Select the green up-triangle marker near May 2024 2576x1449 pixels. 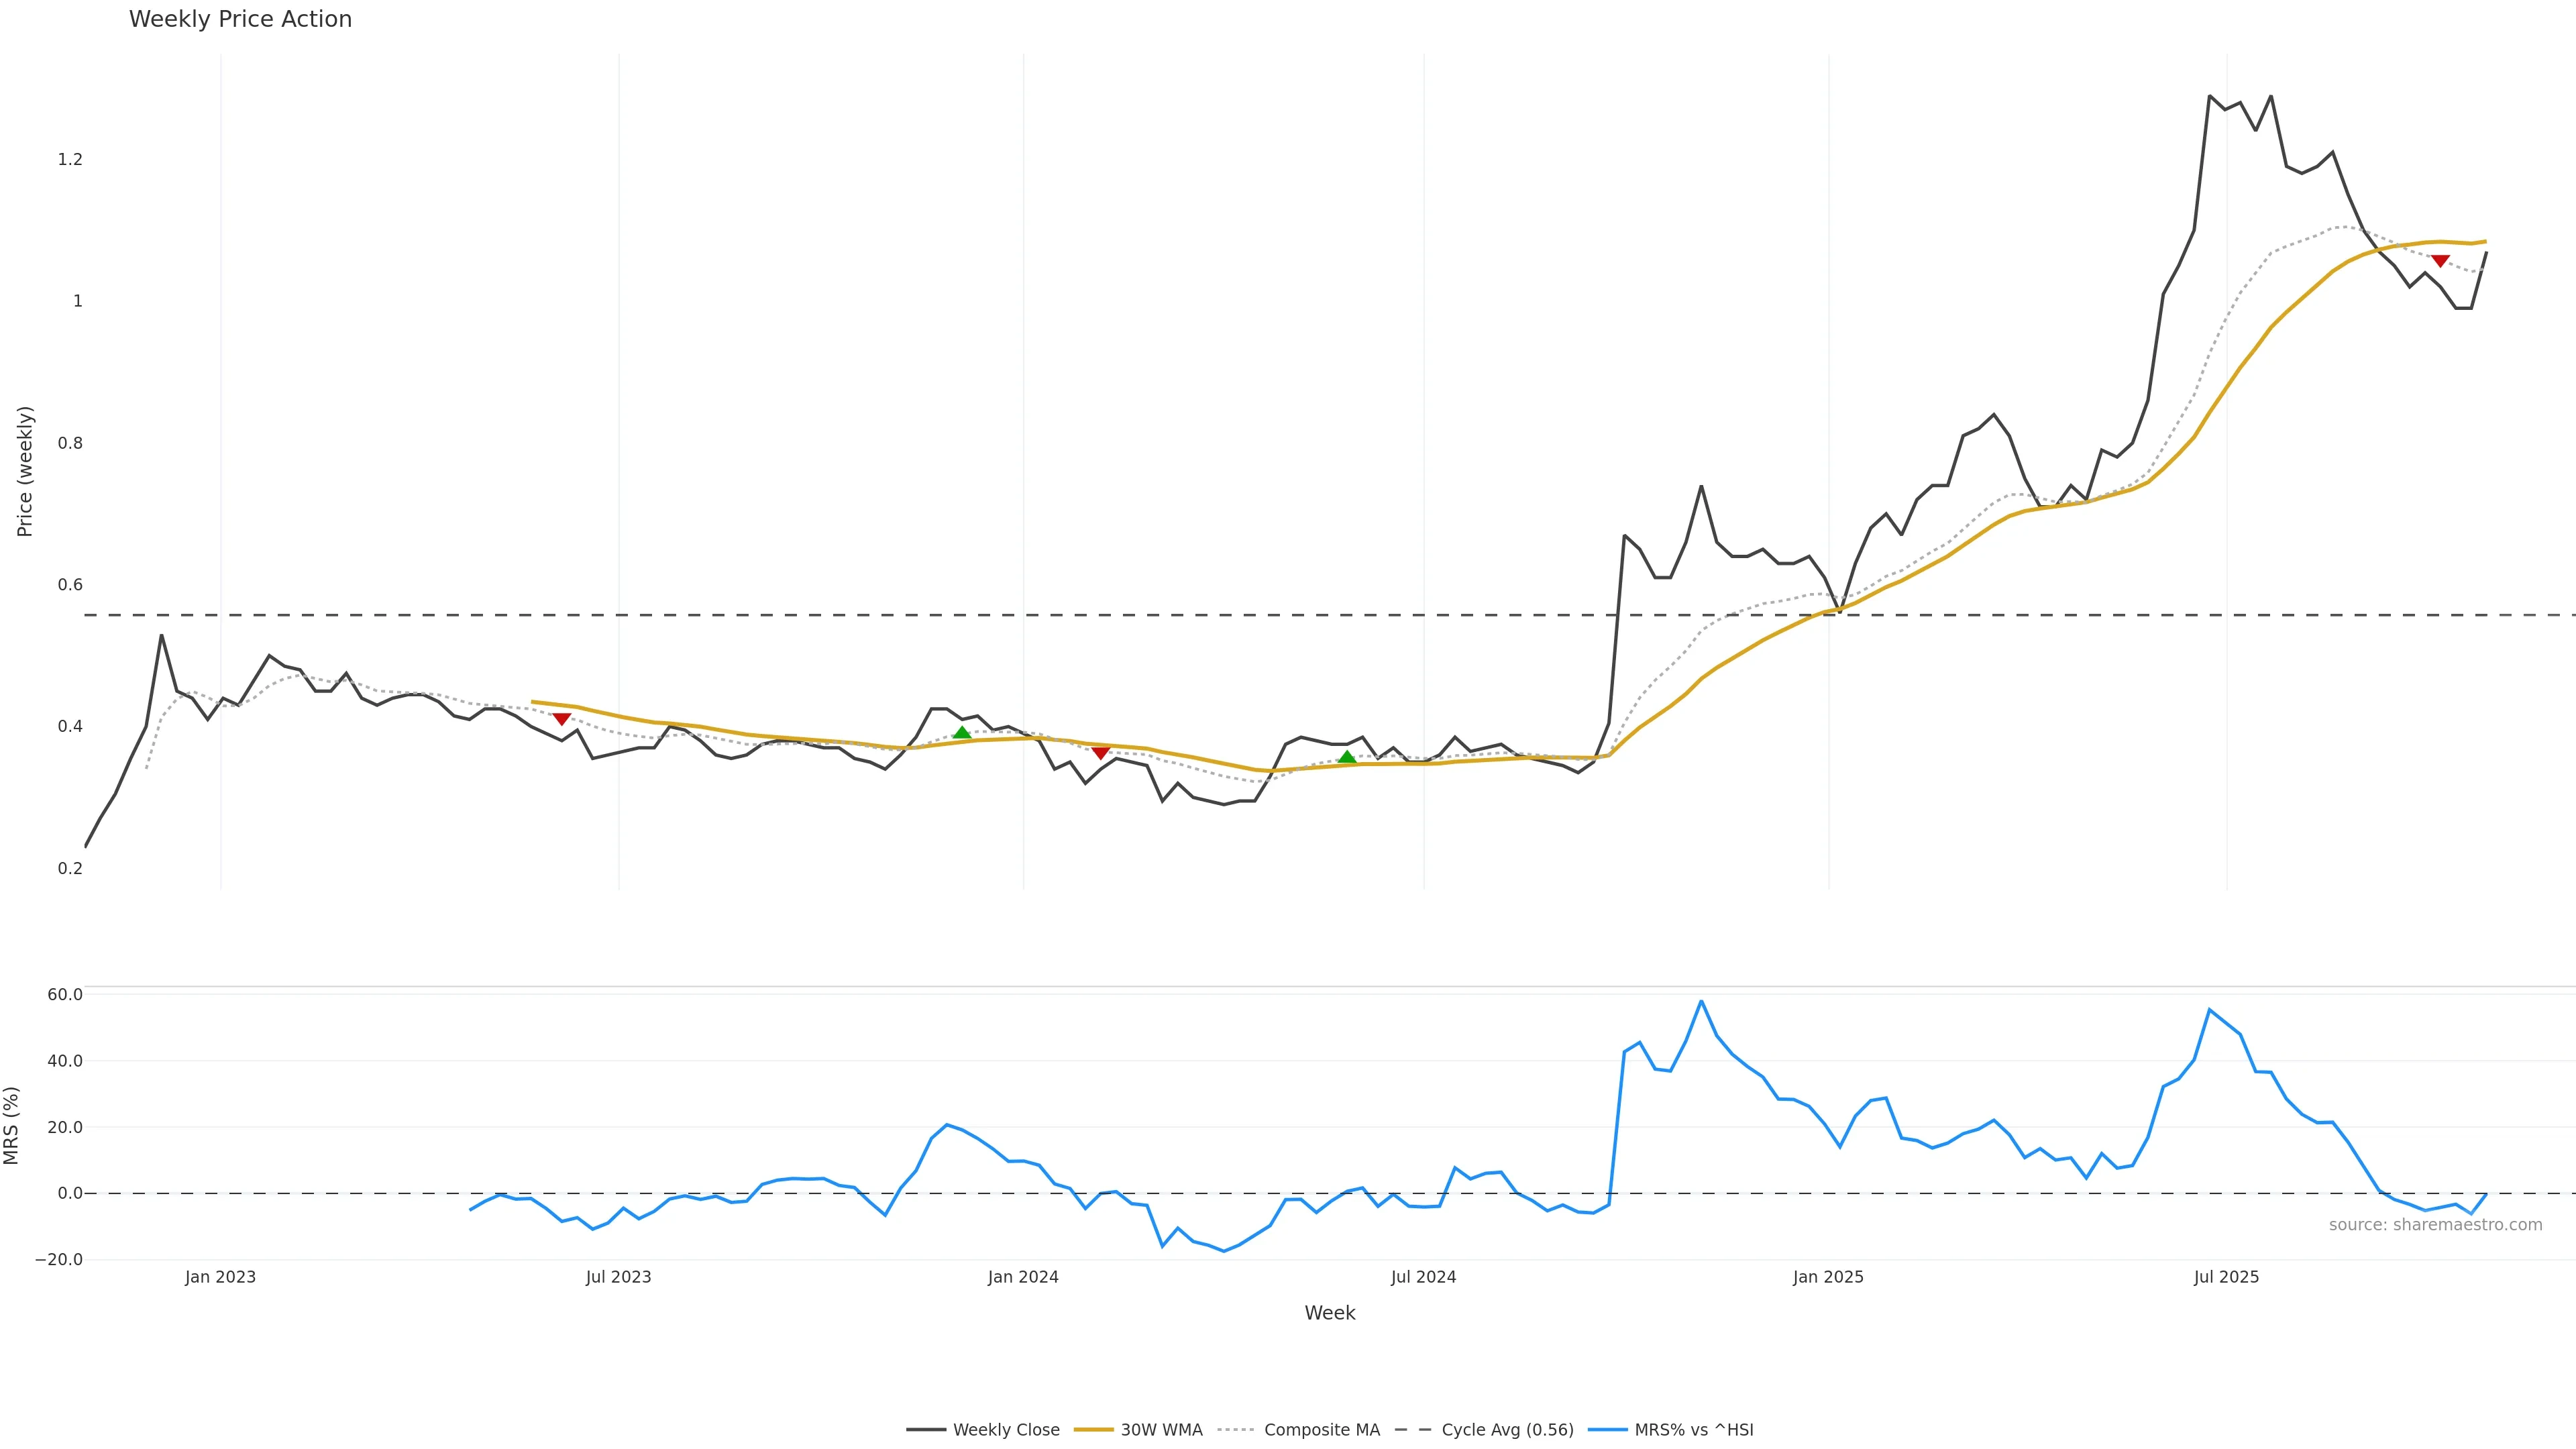tap(1347, 757)
